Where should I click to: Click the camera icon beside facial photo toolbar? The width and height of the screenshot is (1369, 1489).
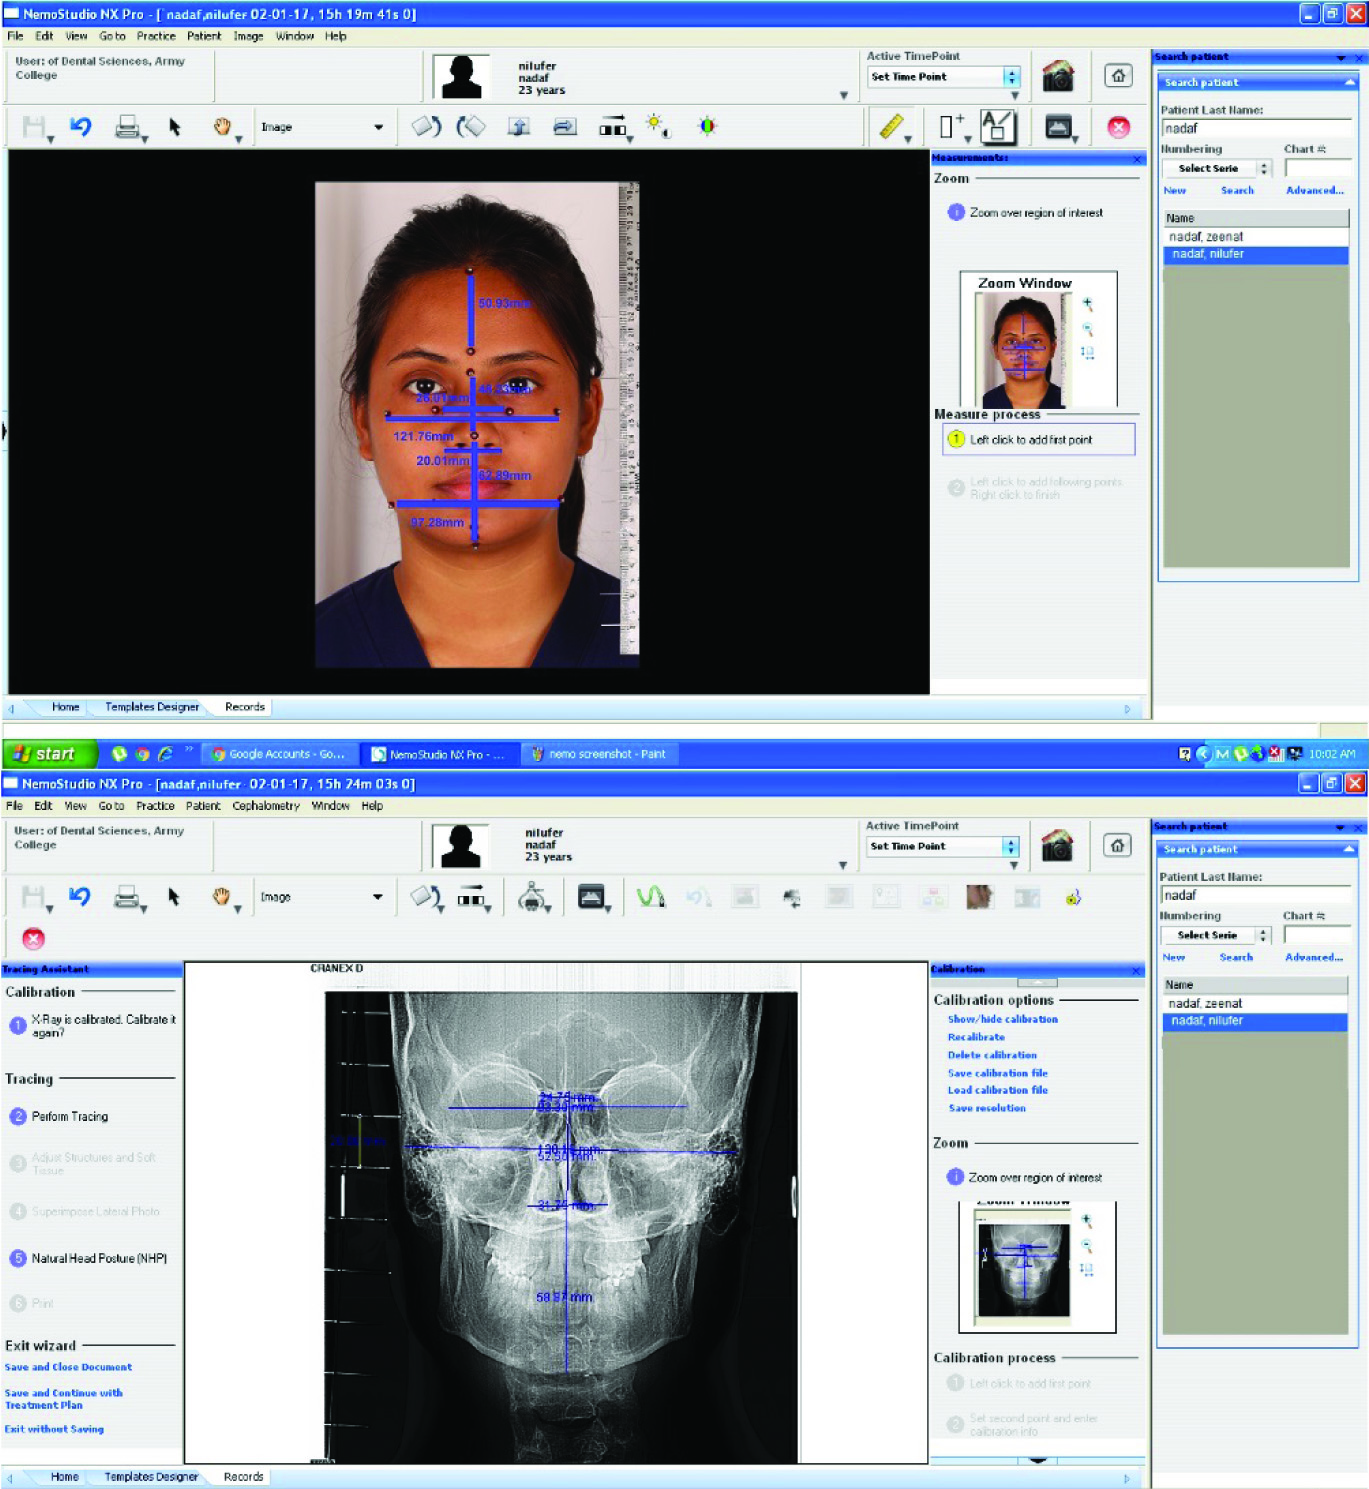pos(1057,76)
